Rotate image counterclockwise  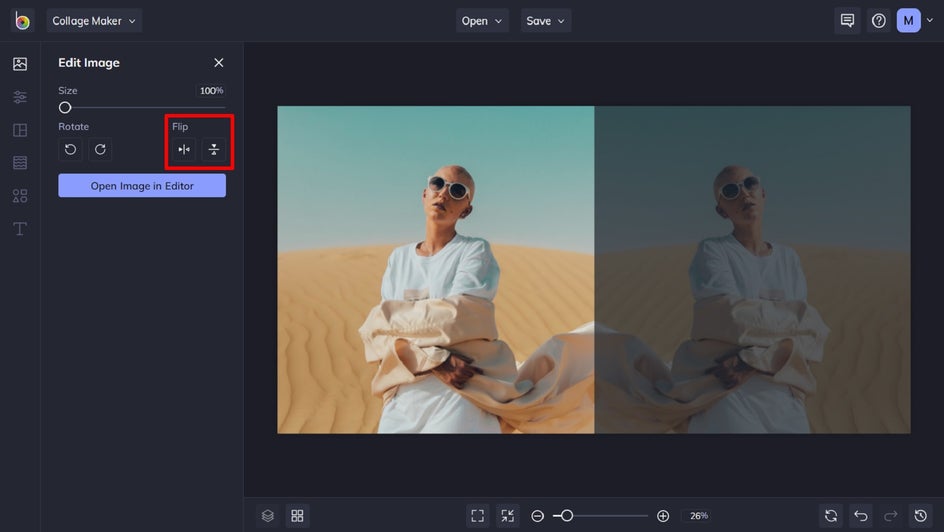(70, 149)
